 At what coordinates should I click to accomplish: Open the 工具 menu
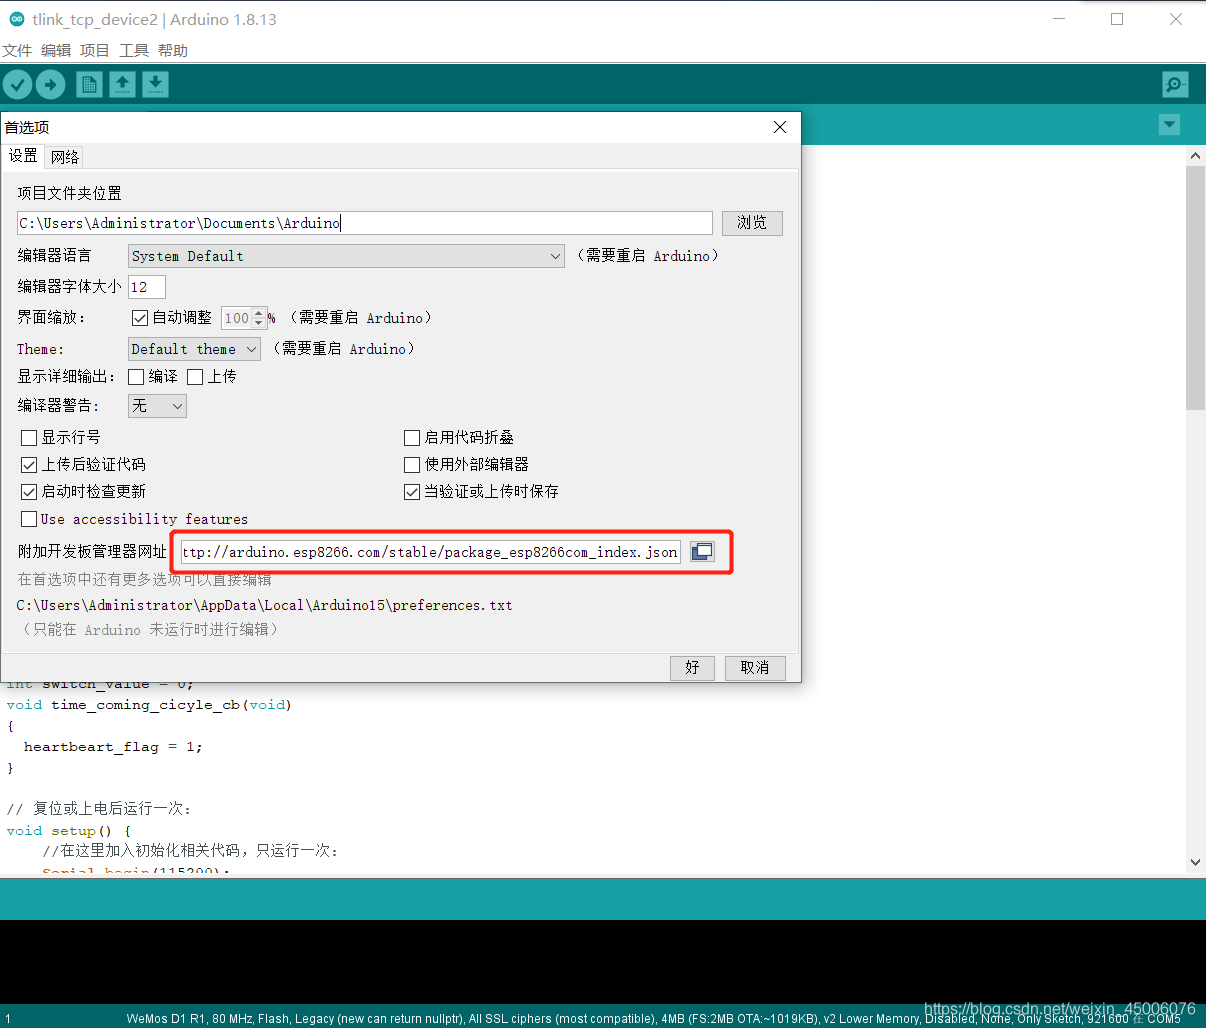click(133, 50)
